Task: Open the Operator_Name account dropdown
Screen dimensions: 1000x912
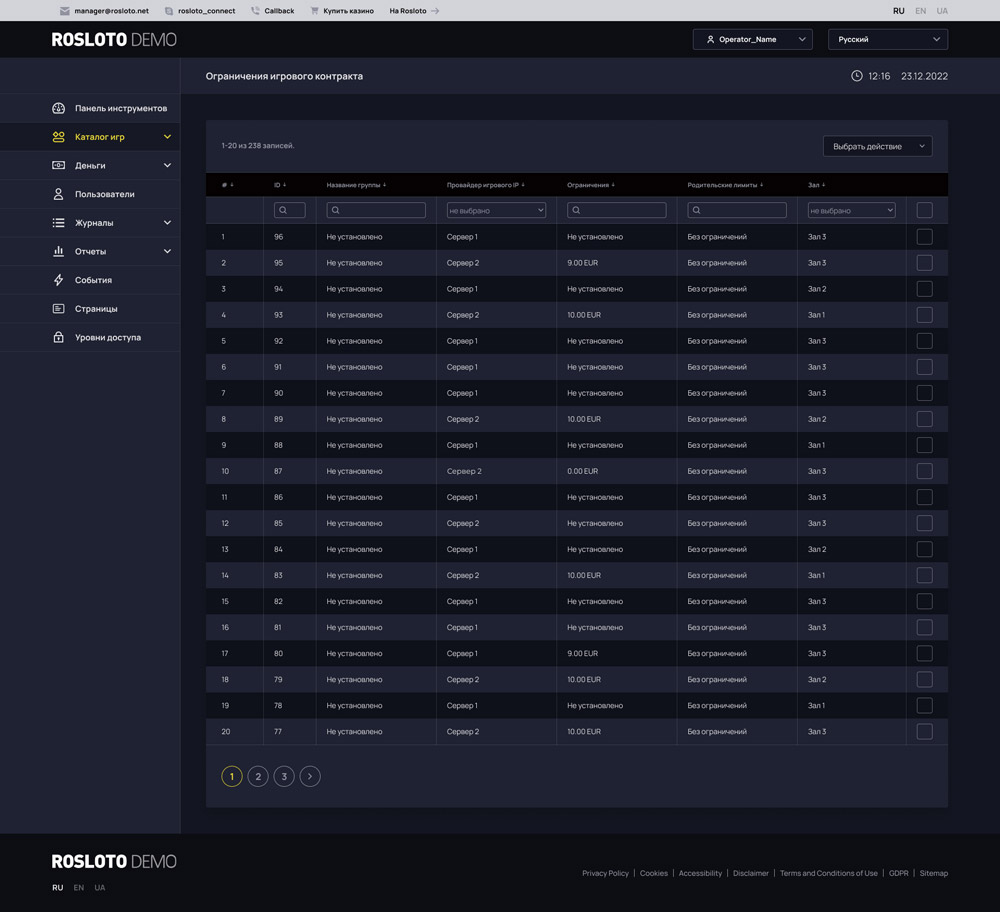Action: (x=752, y=39)
